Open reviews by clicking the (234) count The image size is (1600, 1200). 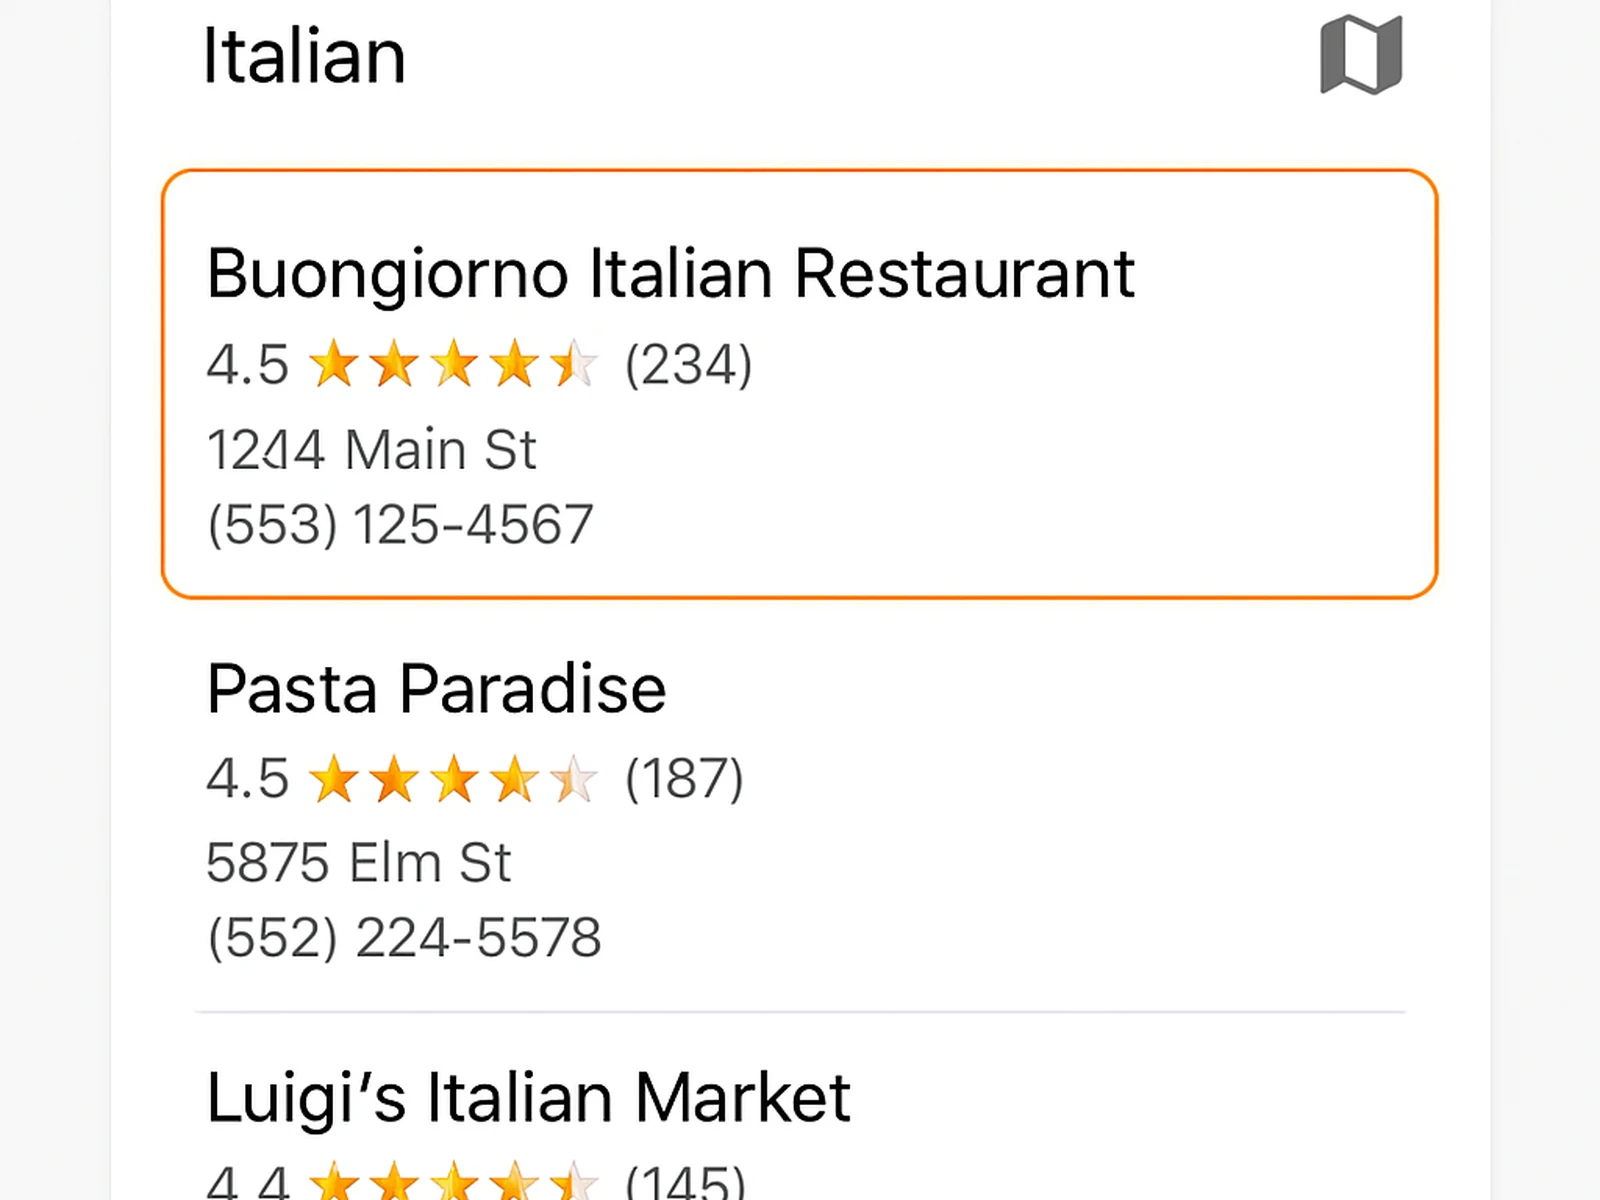690,364
